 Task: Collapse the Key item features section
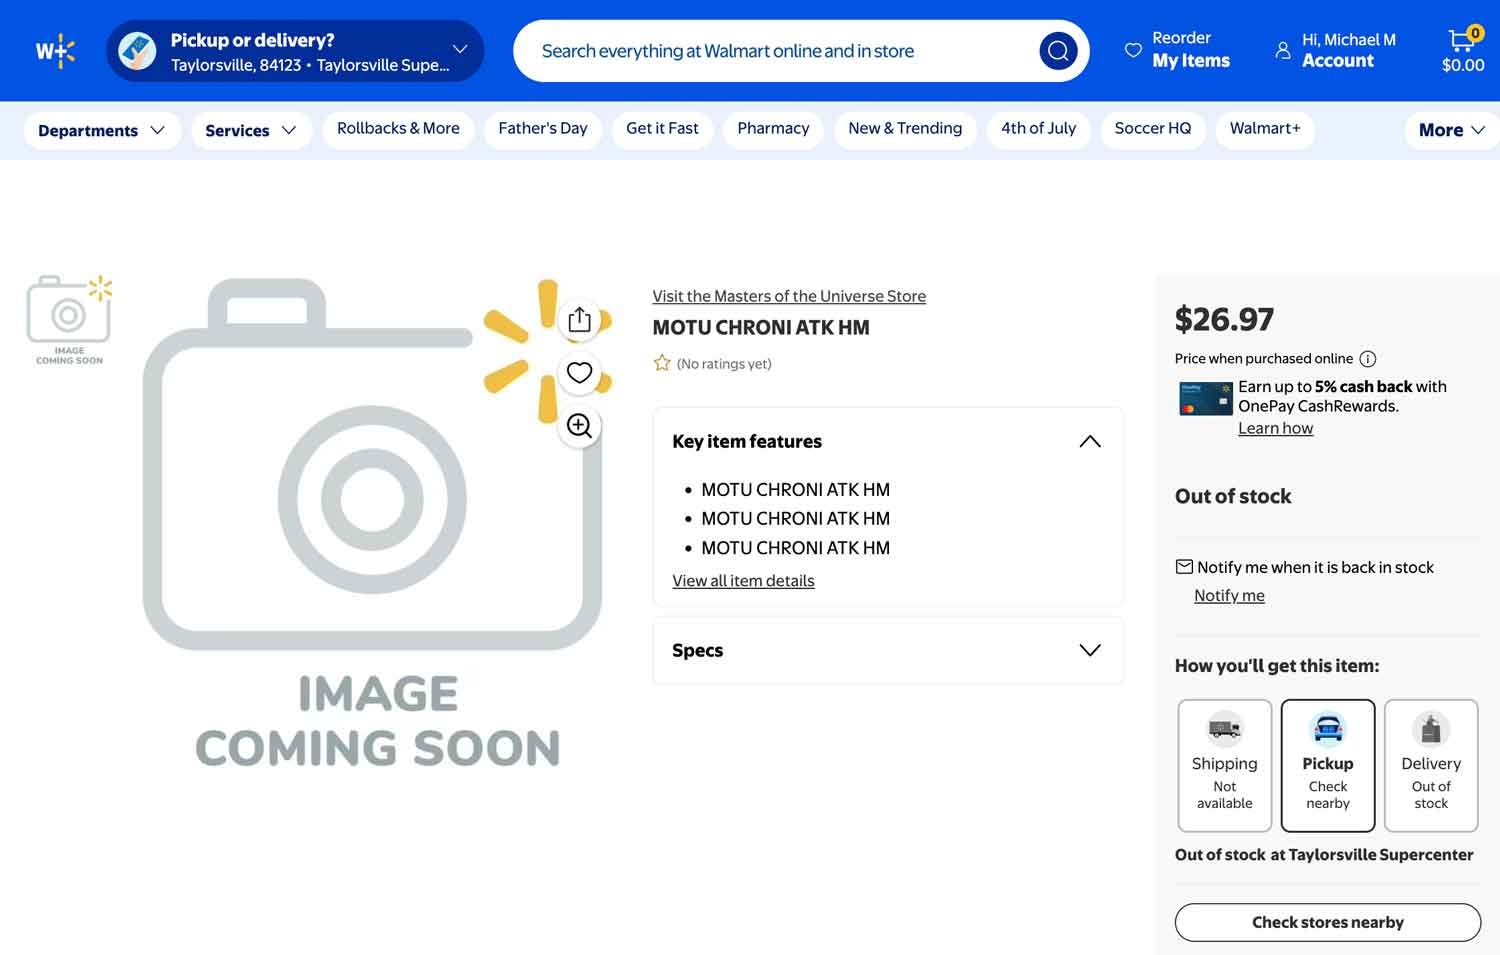pyautogui.click(x=1090, y=441)
